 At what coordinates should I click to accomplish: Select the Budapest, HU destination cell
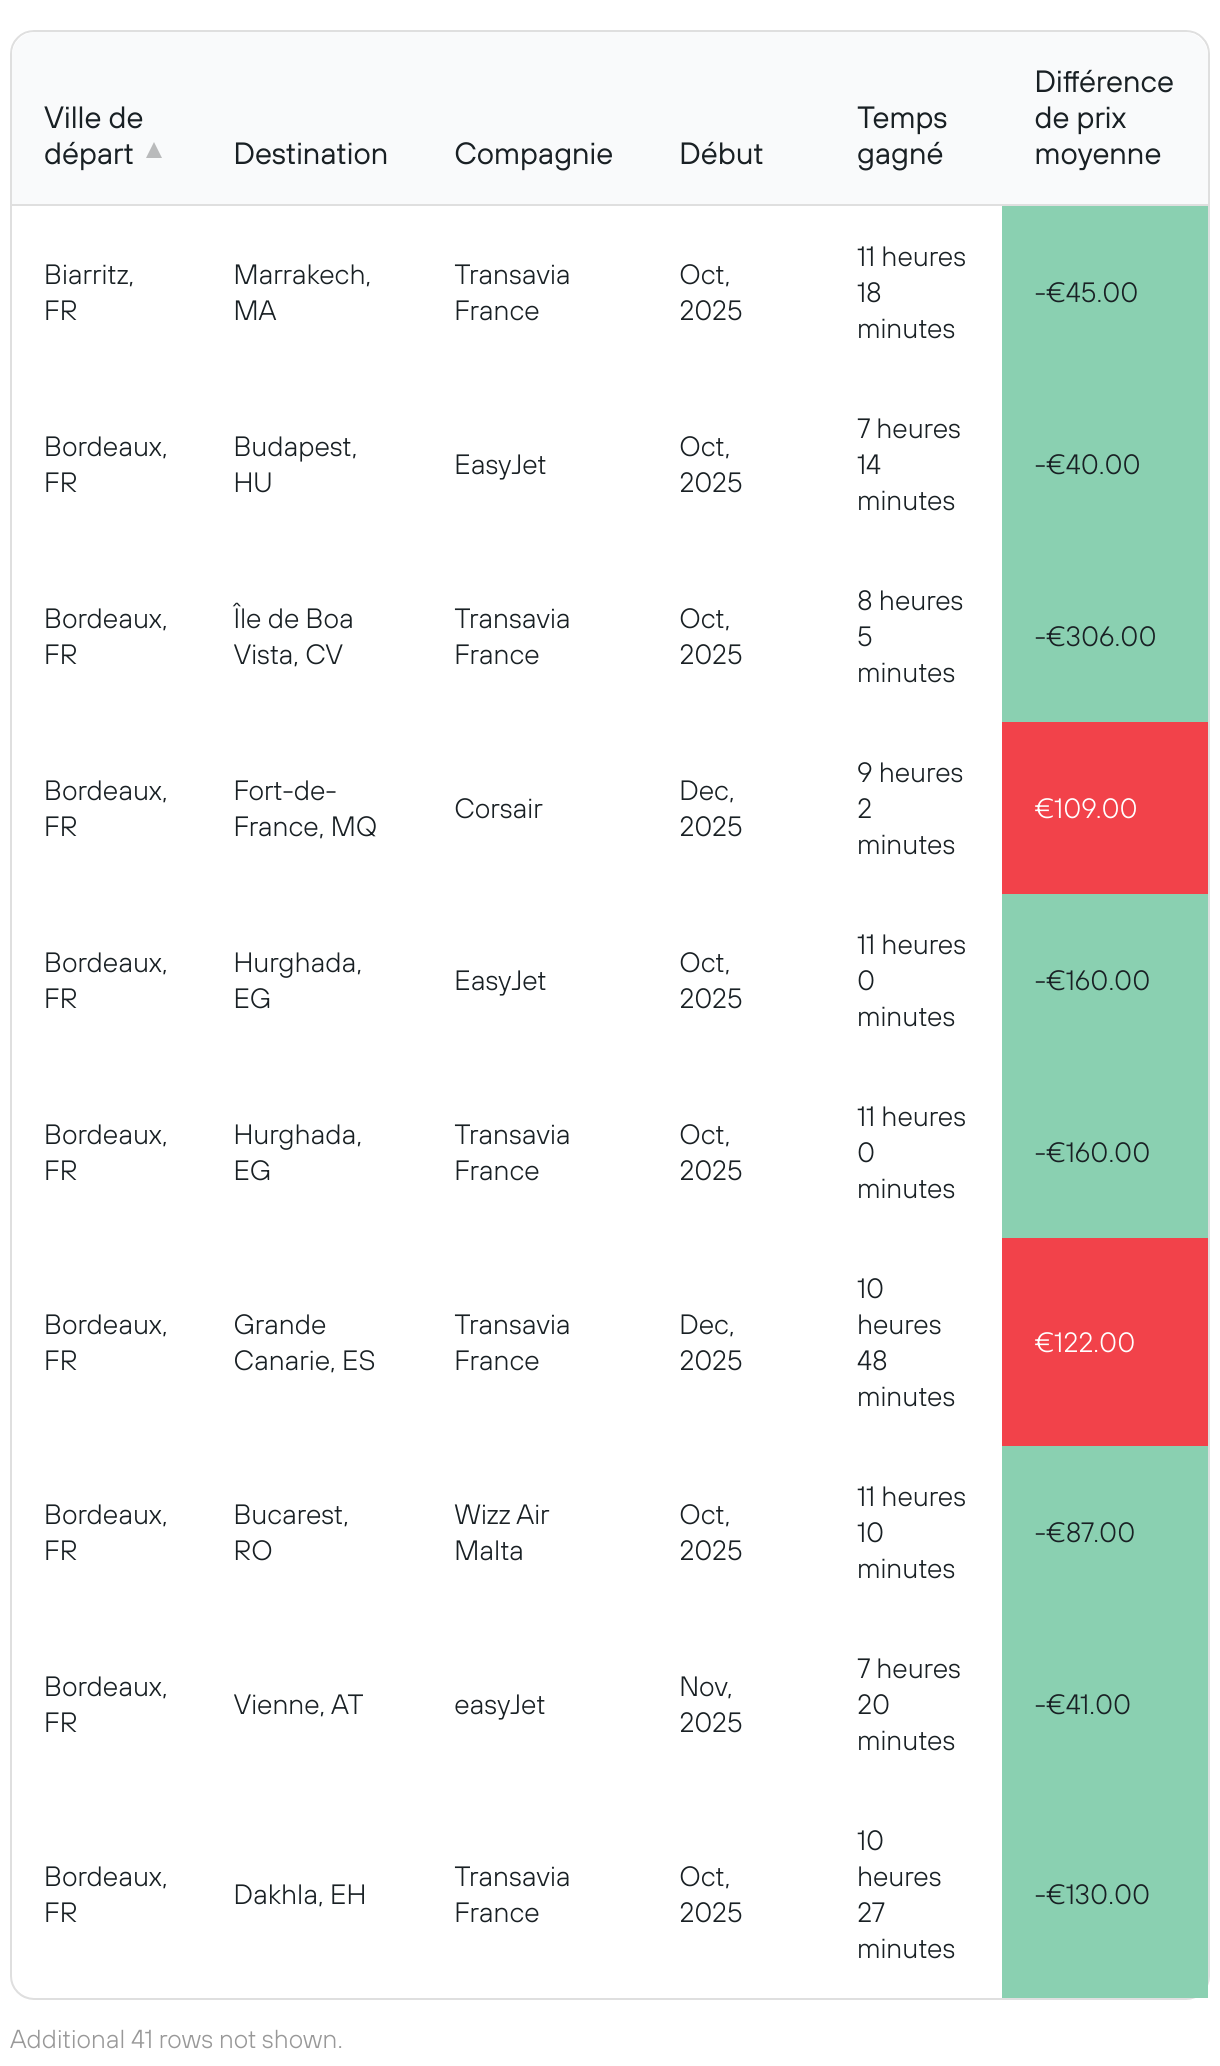295,464
